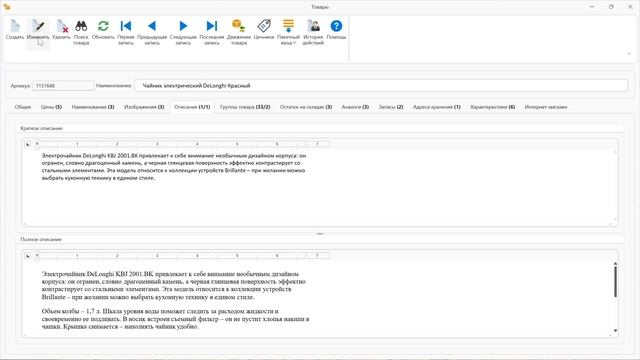Click the Ценники price tag icon

(264, 26)
